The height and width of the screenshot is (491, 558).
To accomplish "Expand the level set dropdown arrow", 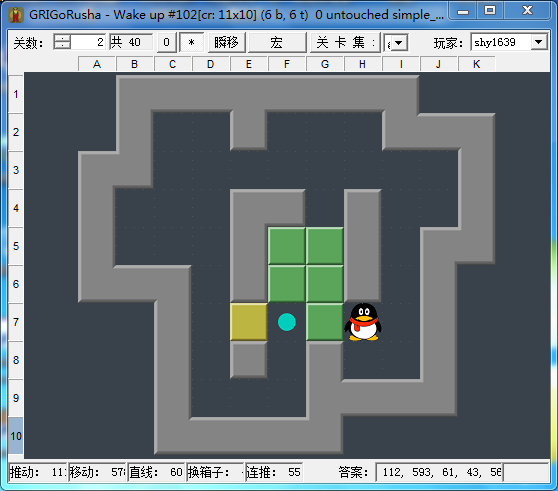I will (399, 43).
